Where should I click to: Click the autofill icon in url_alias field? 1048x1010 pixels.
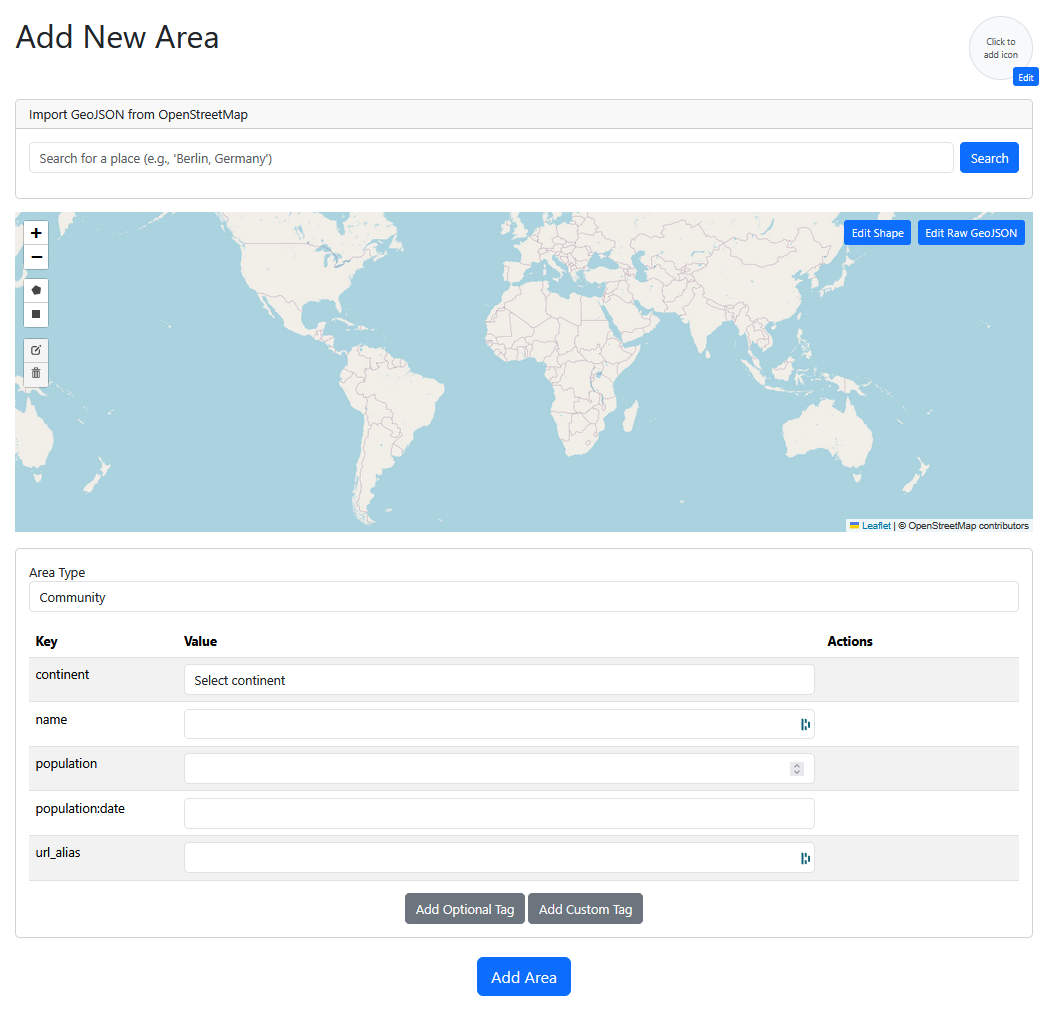click(804, 858)
